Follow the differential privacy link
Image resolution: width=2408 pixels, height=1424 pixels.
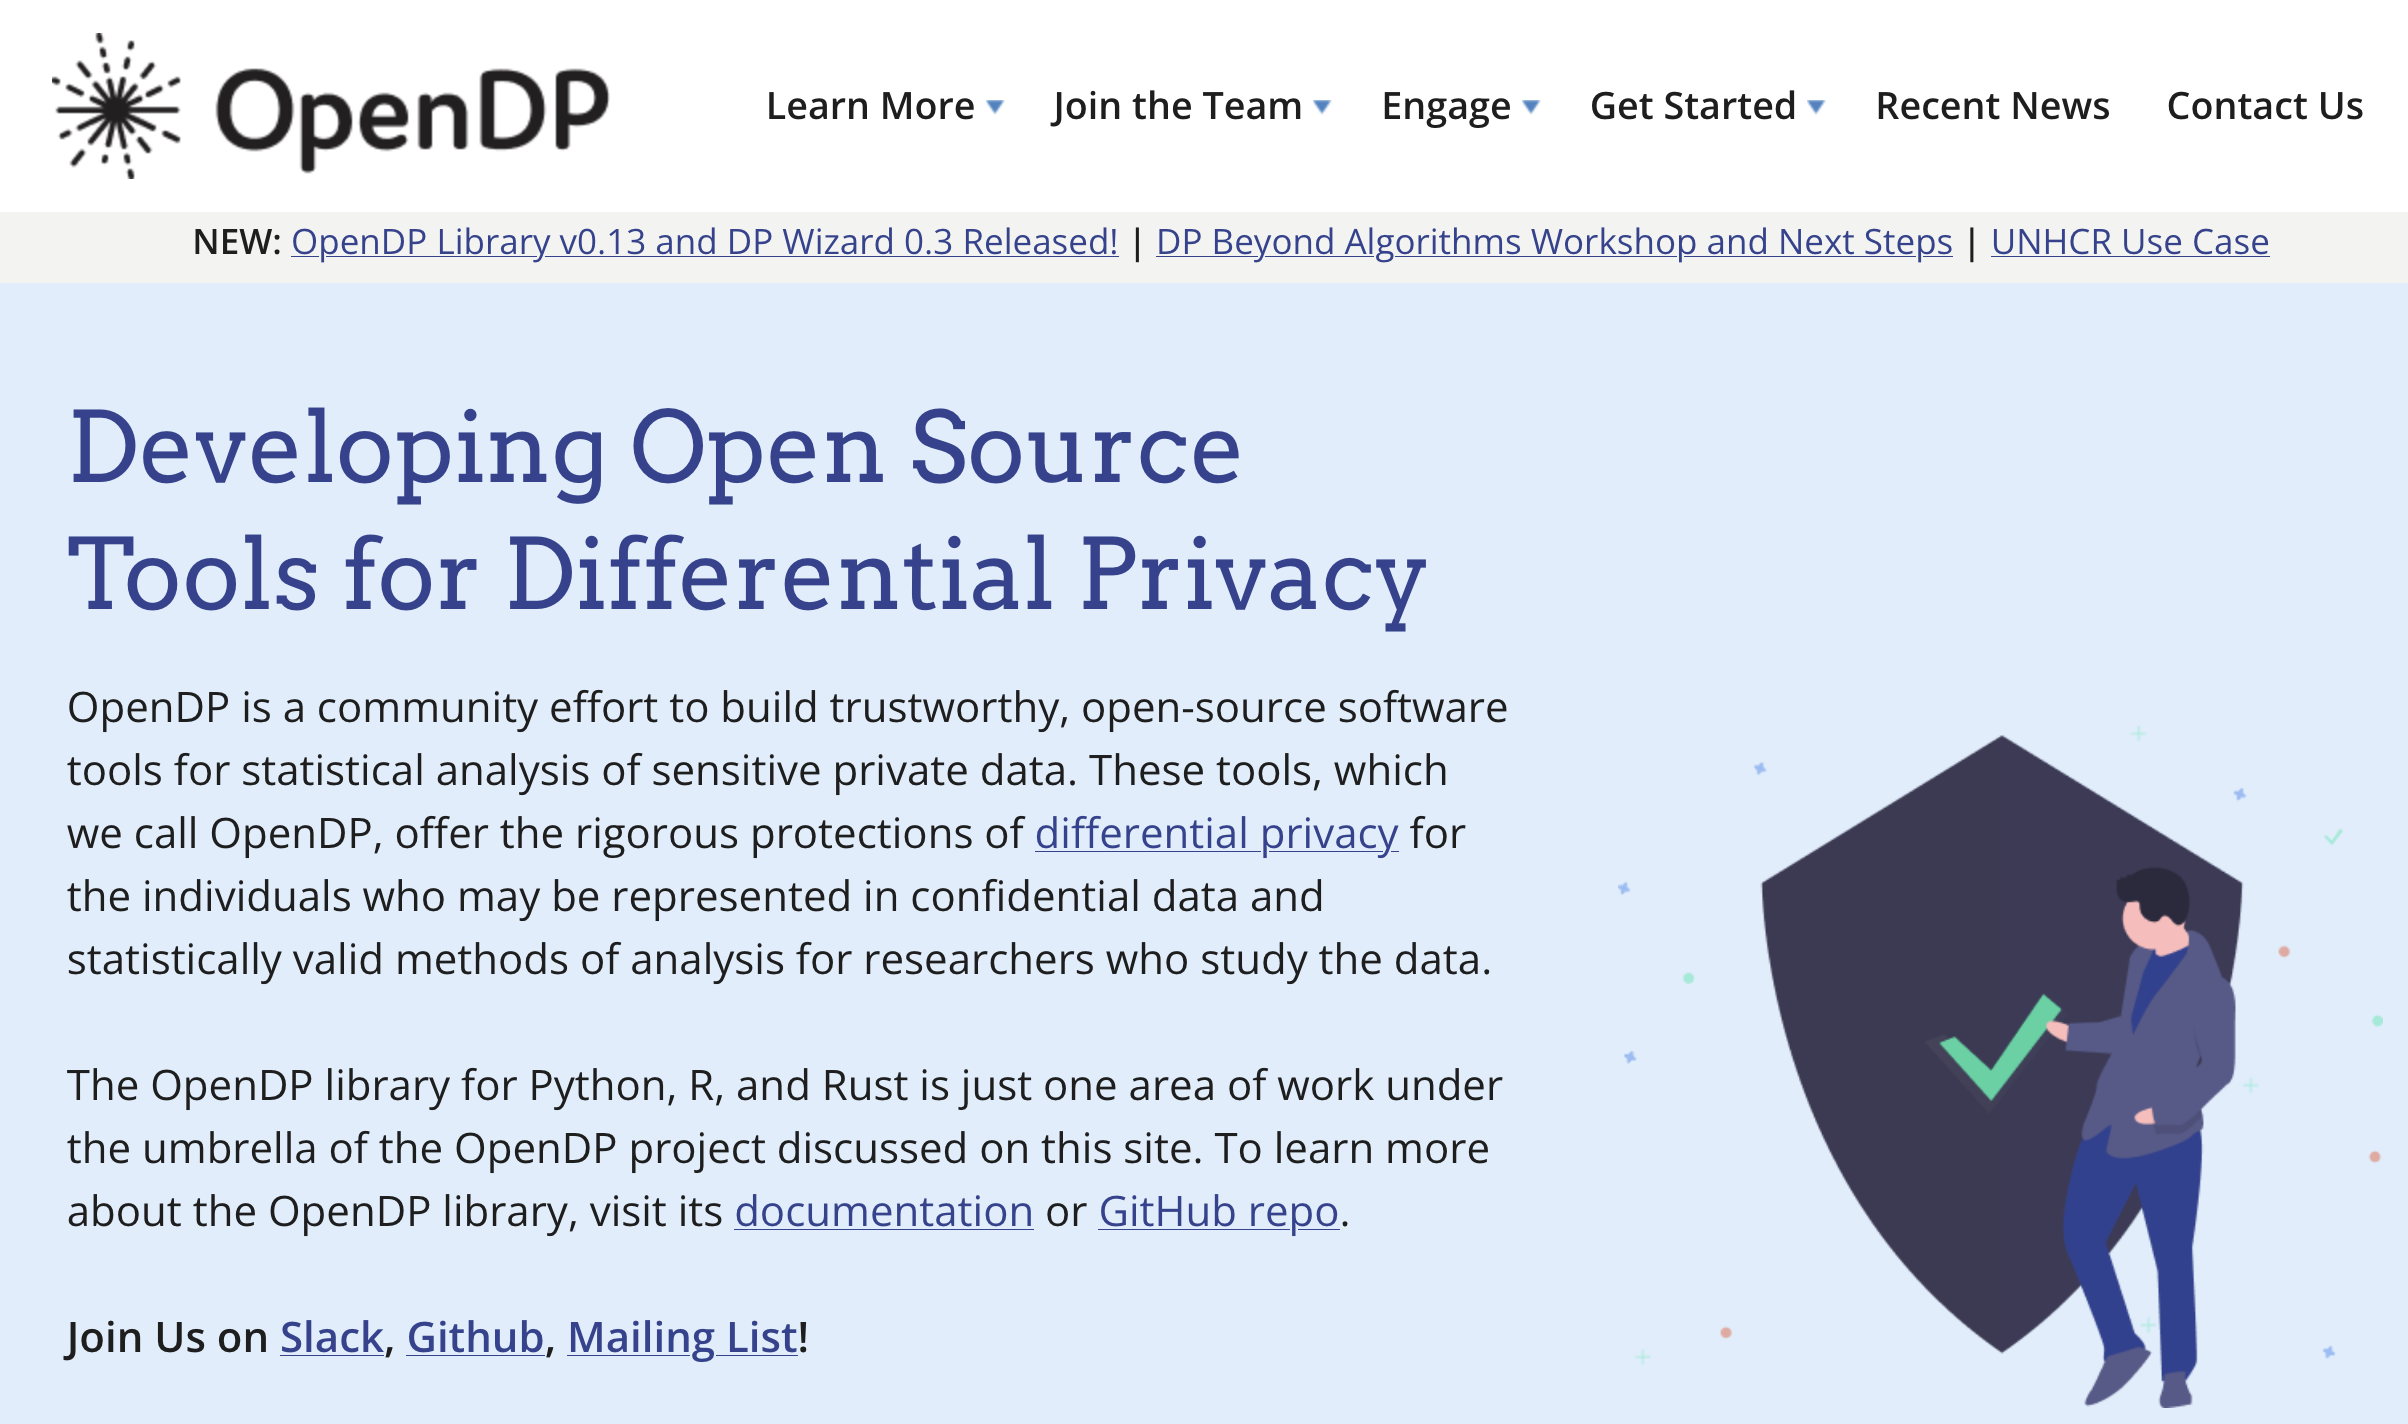coord(1216,834)
